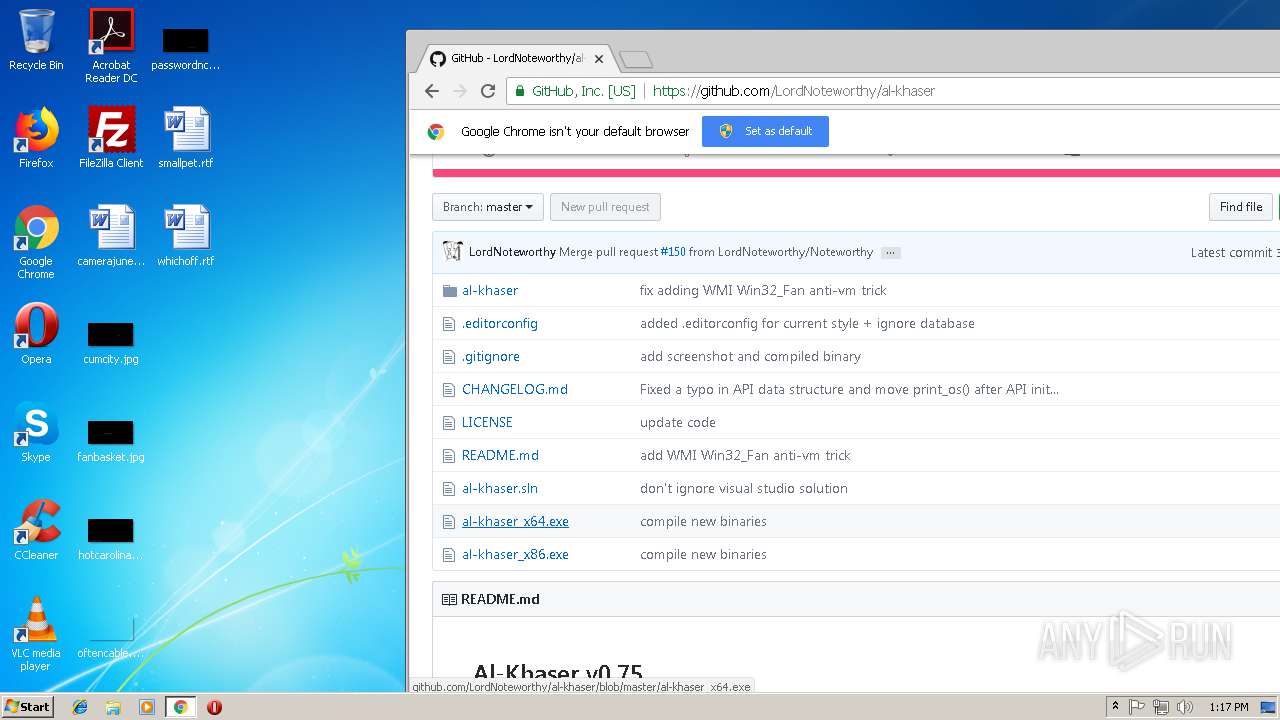Switch to Chrome taskbar button
The image size is (1280, 720).
180,707
